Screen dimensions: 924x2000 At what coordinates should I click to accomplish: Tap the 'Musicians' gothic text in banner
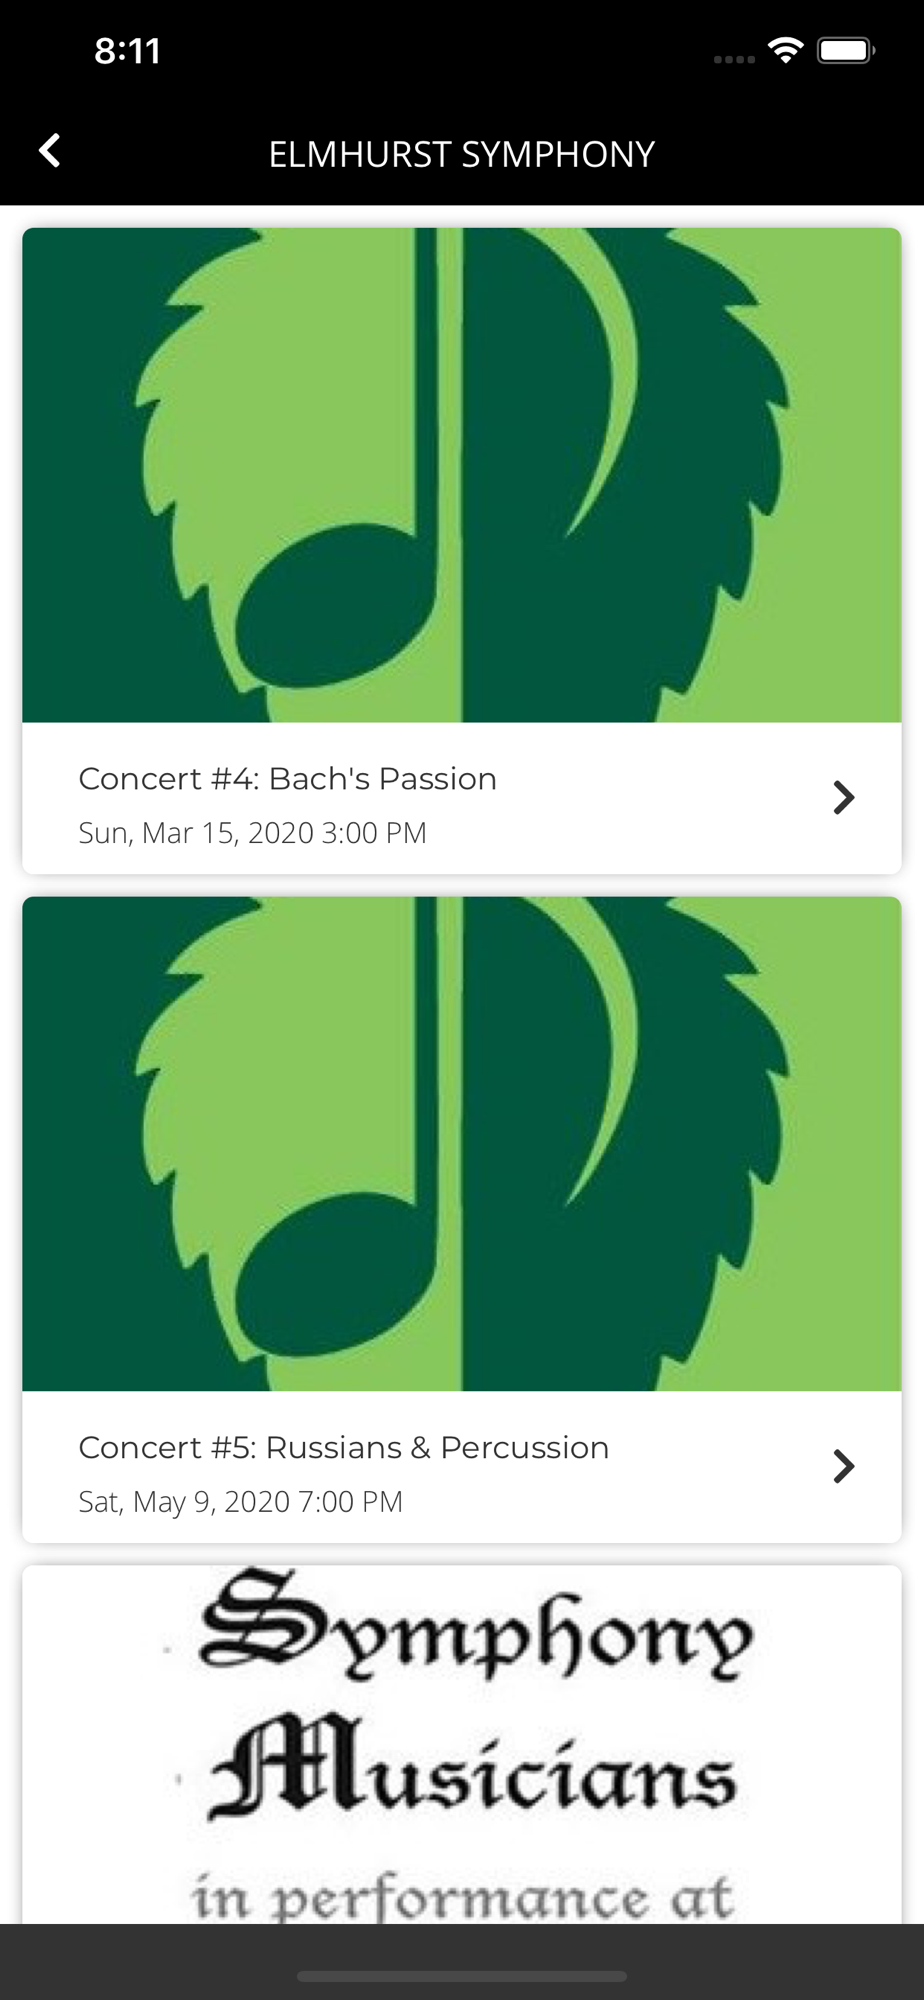pyautogui.click(x=472, y=1766)
